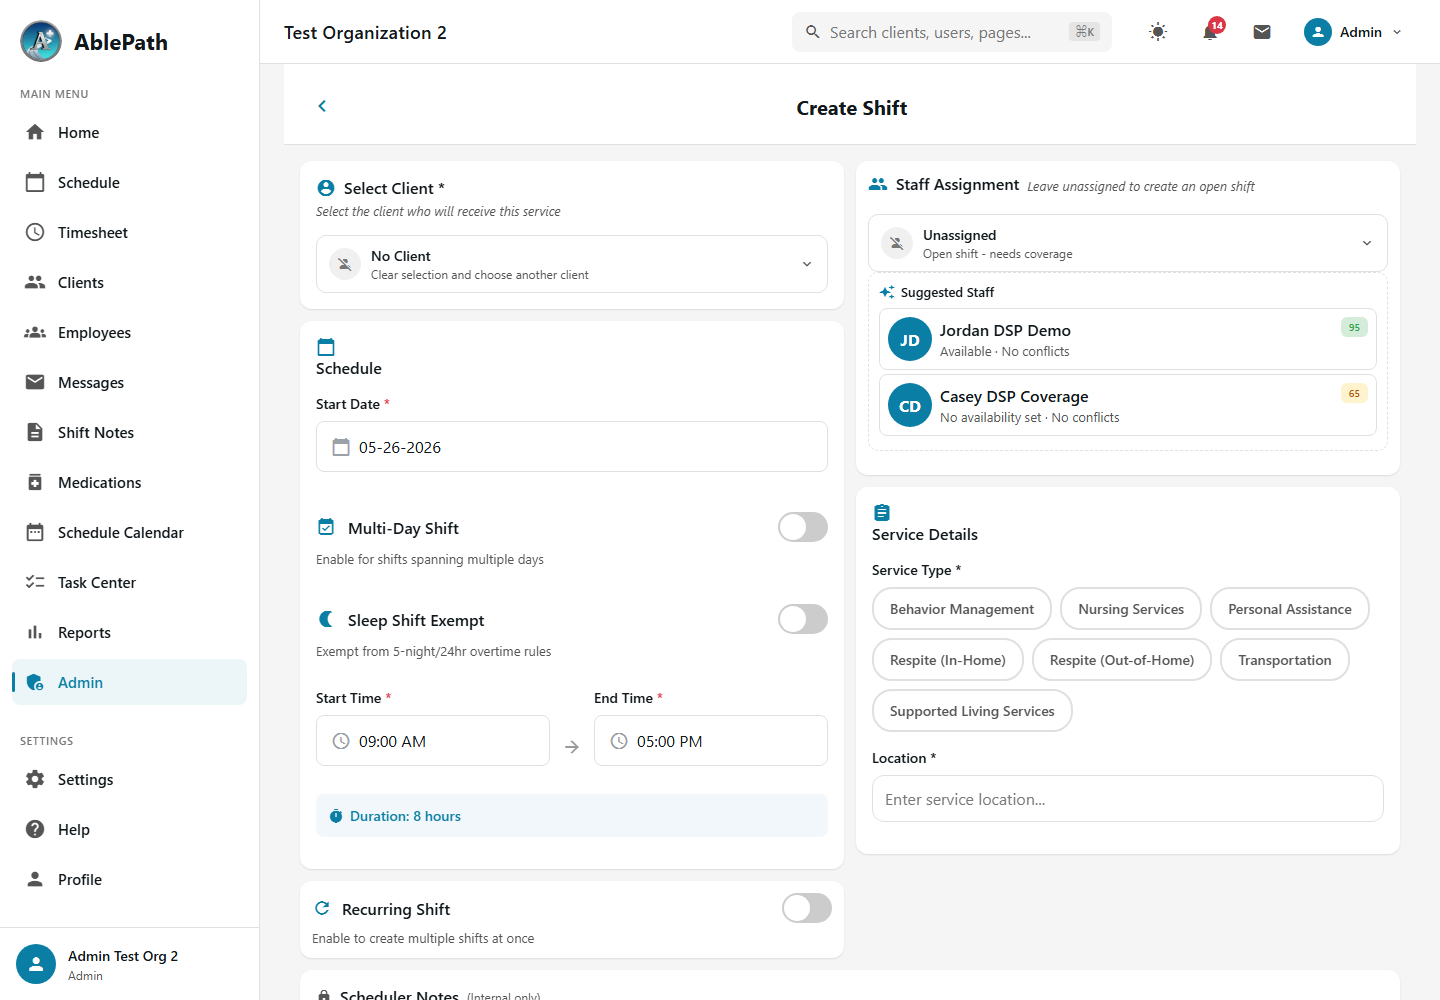Click the Task Center checklist icon
Viewport: 1440px width, 1000px height.
[x=35, y=582]
